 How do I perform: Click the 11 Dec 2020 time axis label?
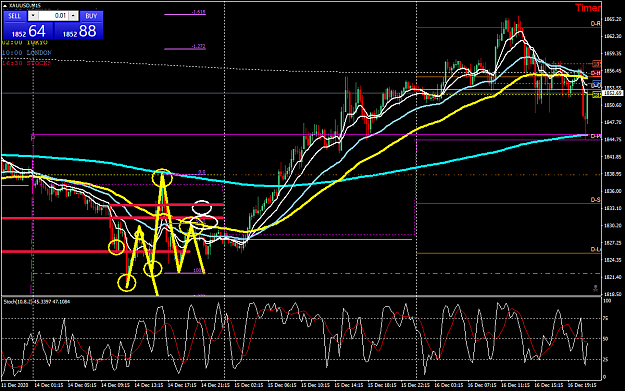point(15,385)
